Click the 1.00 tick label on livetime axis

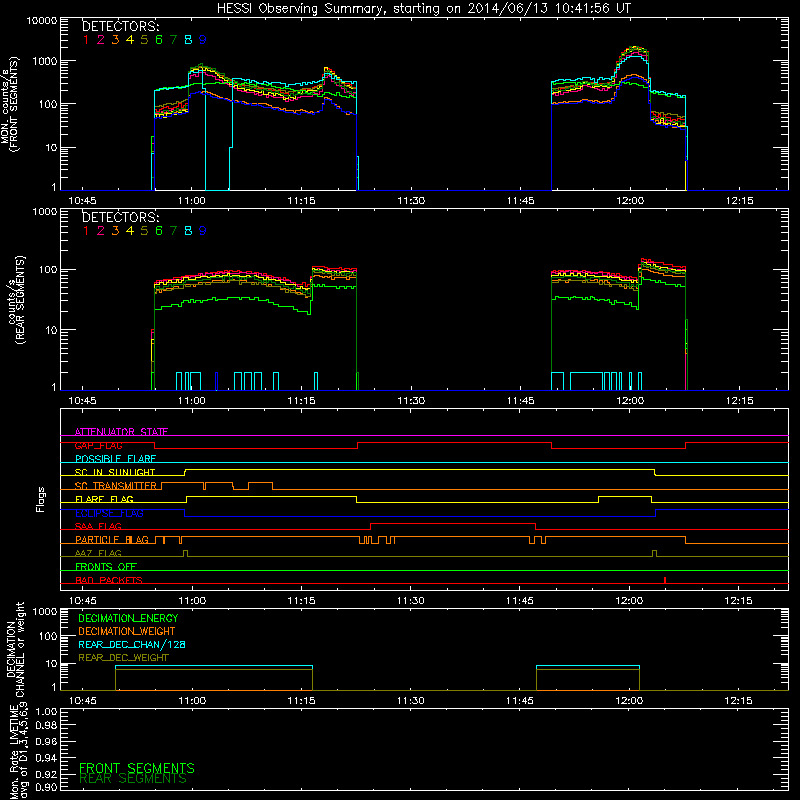point(46,711)
